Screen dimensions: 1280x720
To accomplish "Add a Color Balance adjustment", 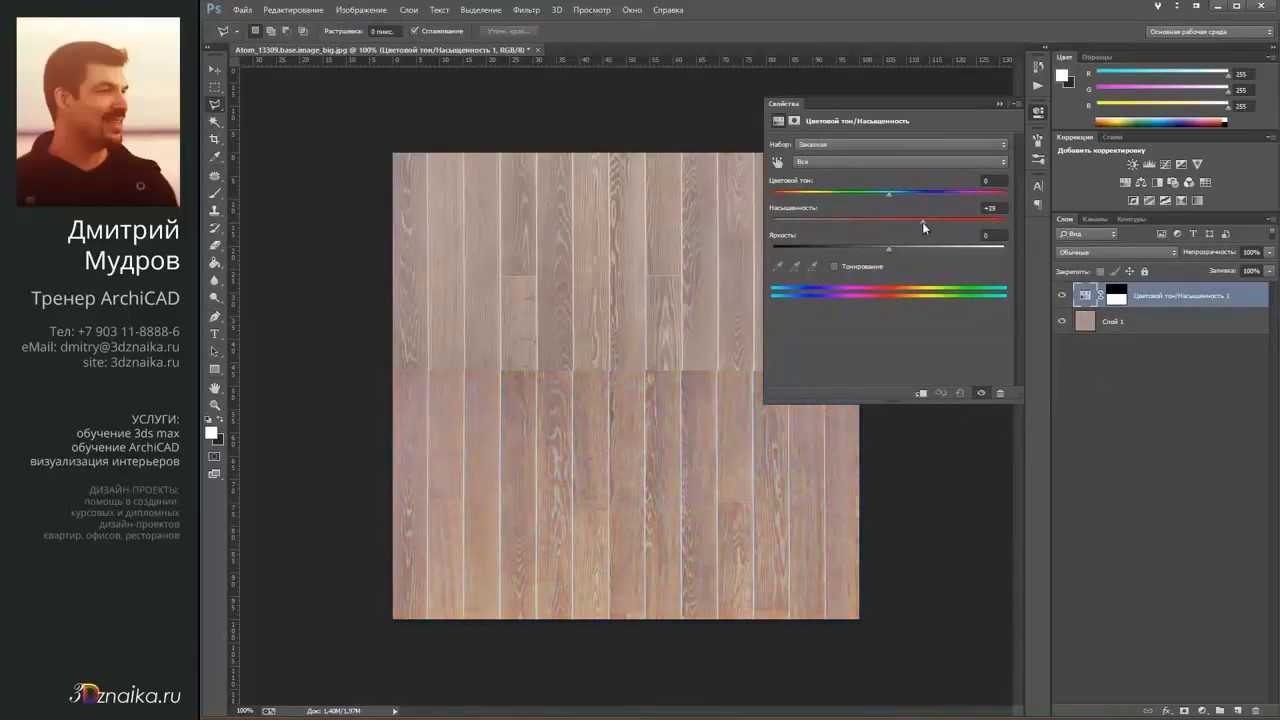I will click(1141, 182).
